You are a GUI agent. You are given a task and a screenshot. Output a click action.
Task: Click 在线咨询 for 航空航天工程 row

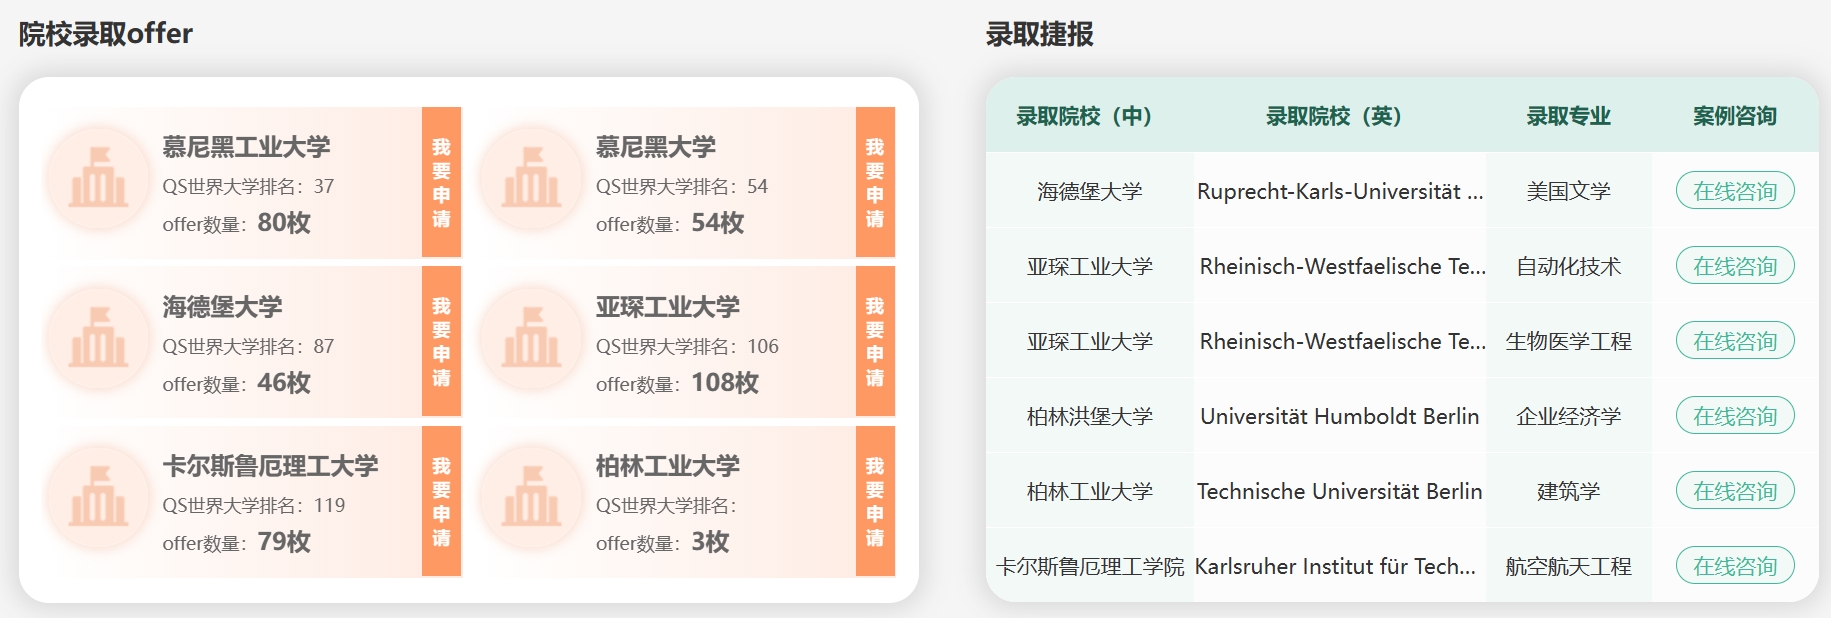click(1735, 566)
